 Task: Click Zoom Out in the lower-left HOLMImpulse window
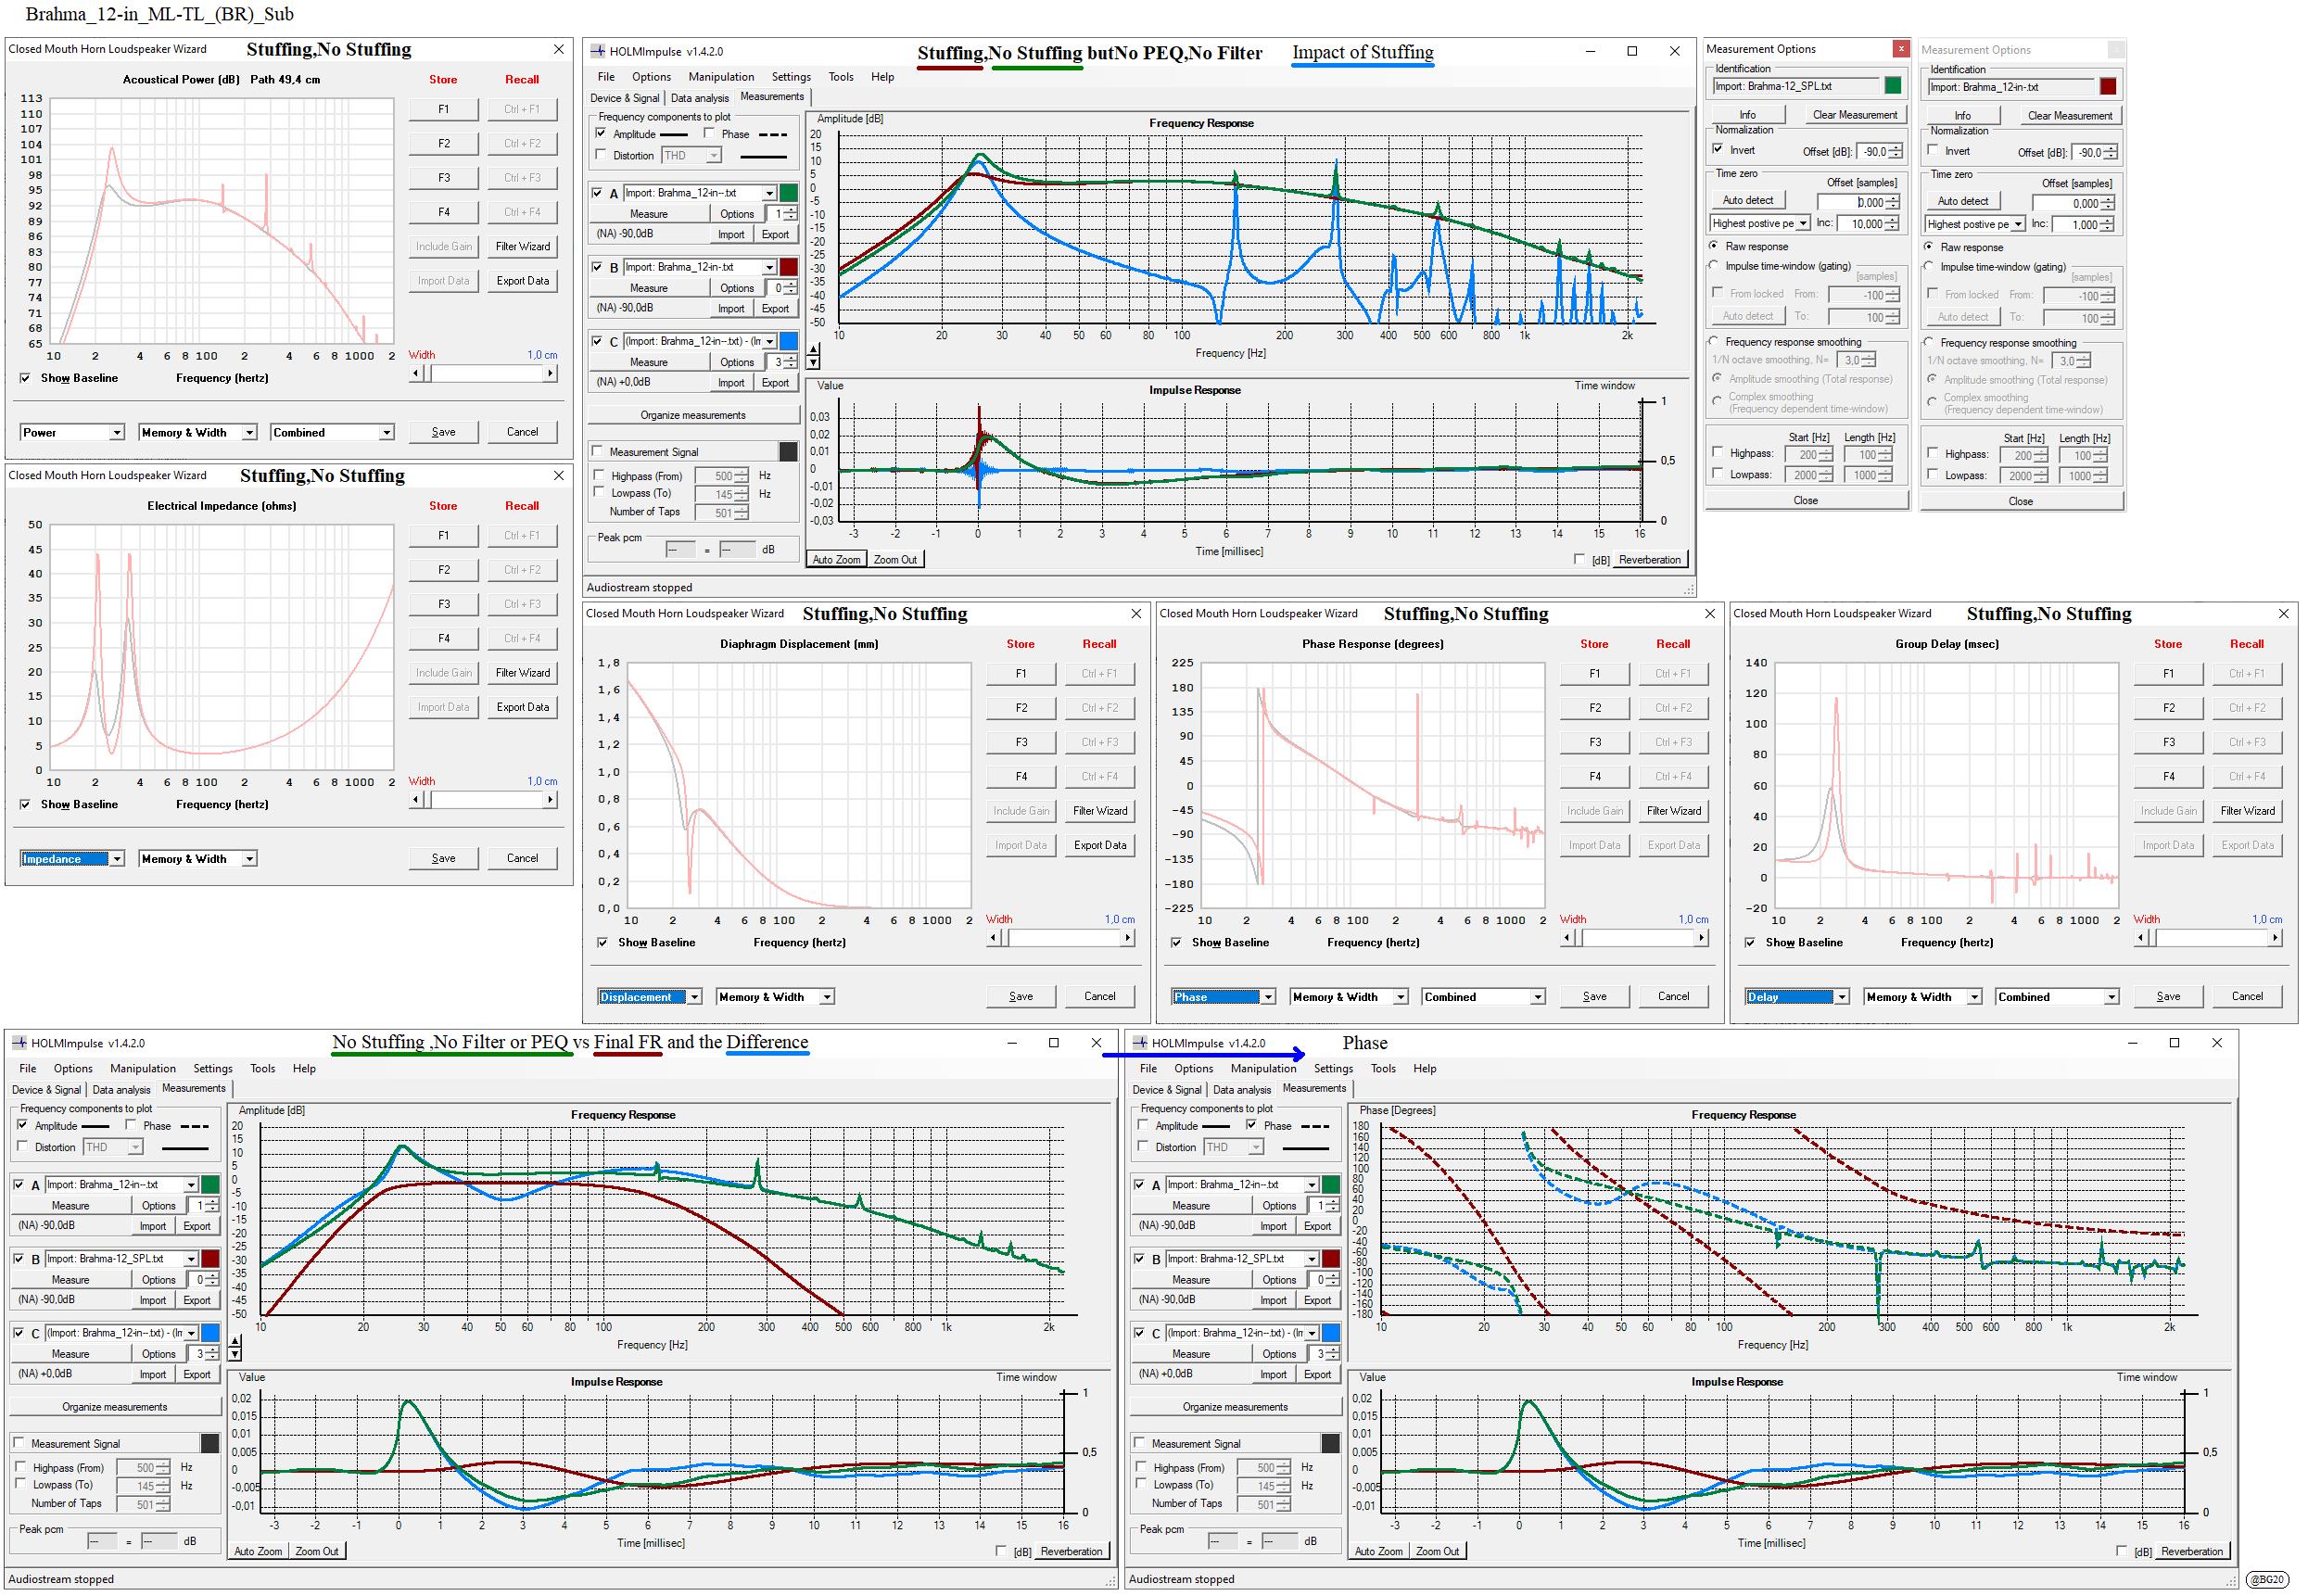point(317,1551)
